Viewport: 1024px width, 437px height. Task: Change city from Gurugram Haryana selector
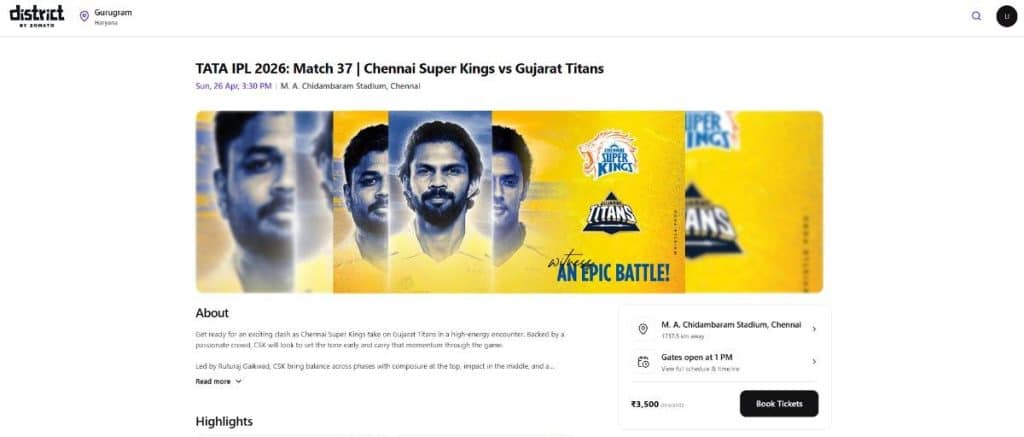106,16
